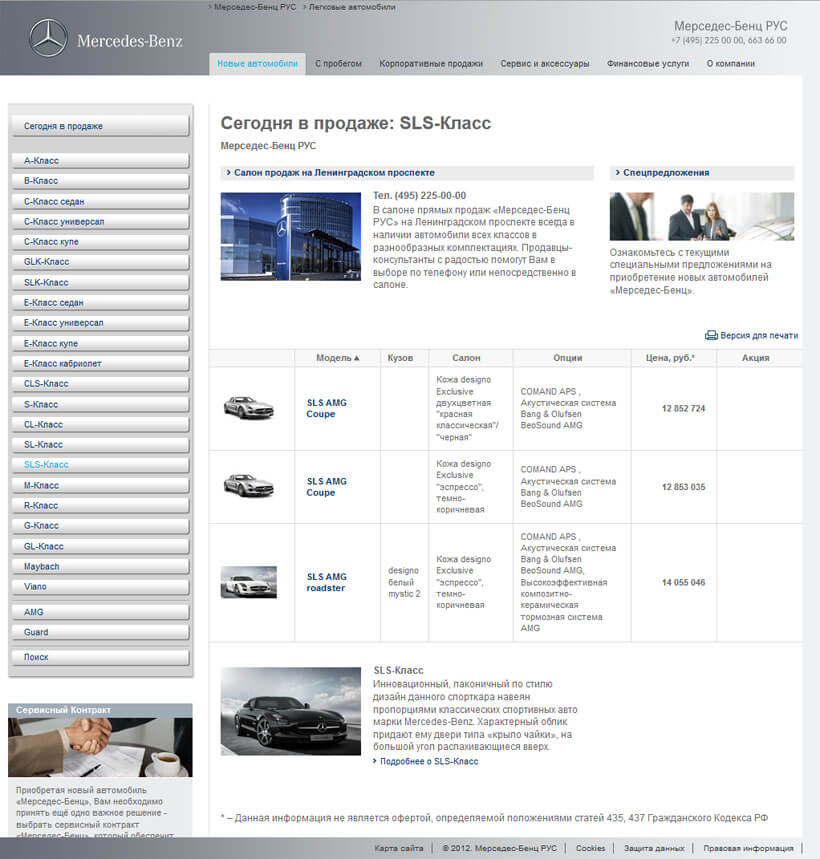Select Guard in the sidebar
This screenshot has width=820, height=859.
(100, 632)
